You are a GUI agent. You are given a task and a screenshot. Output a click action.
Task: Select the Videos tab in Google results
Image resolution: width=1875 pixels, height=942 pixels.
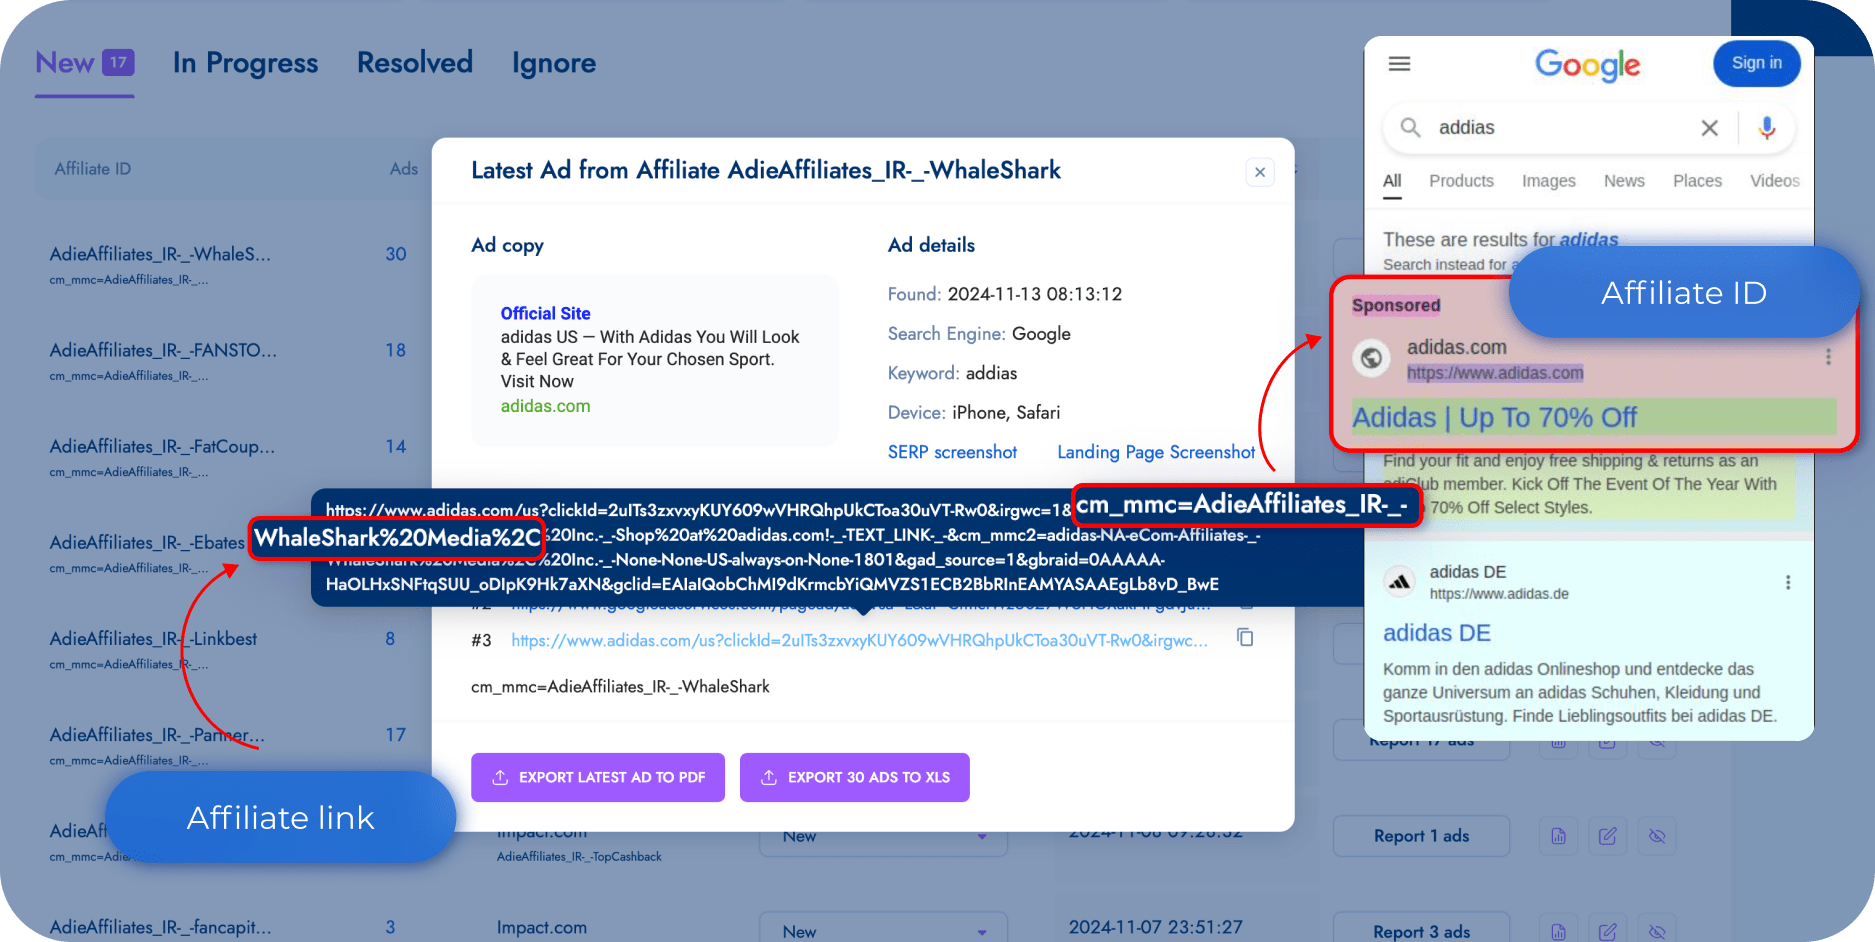[1774, 181]
